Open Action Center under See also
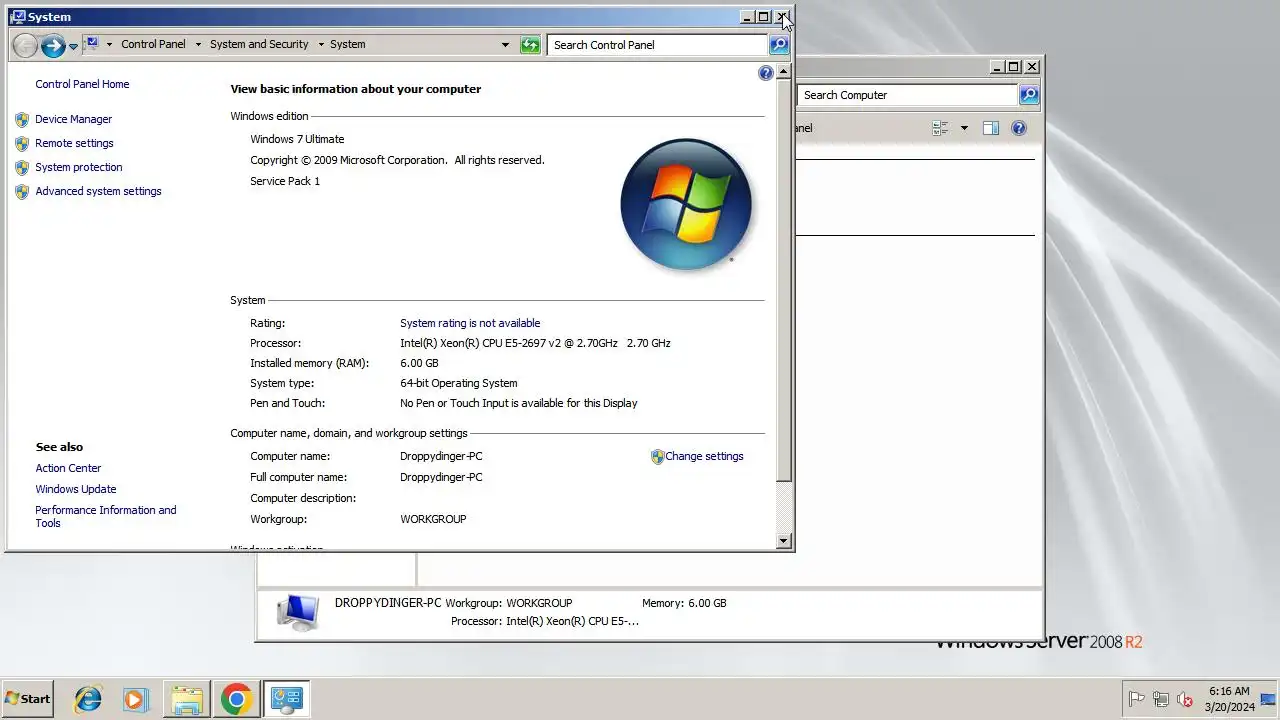This screenshot has height=720, width=1280. (68, 468)
